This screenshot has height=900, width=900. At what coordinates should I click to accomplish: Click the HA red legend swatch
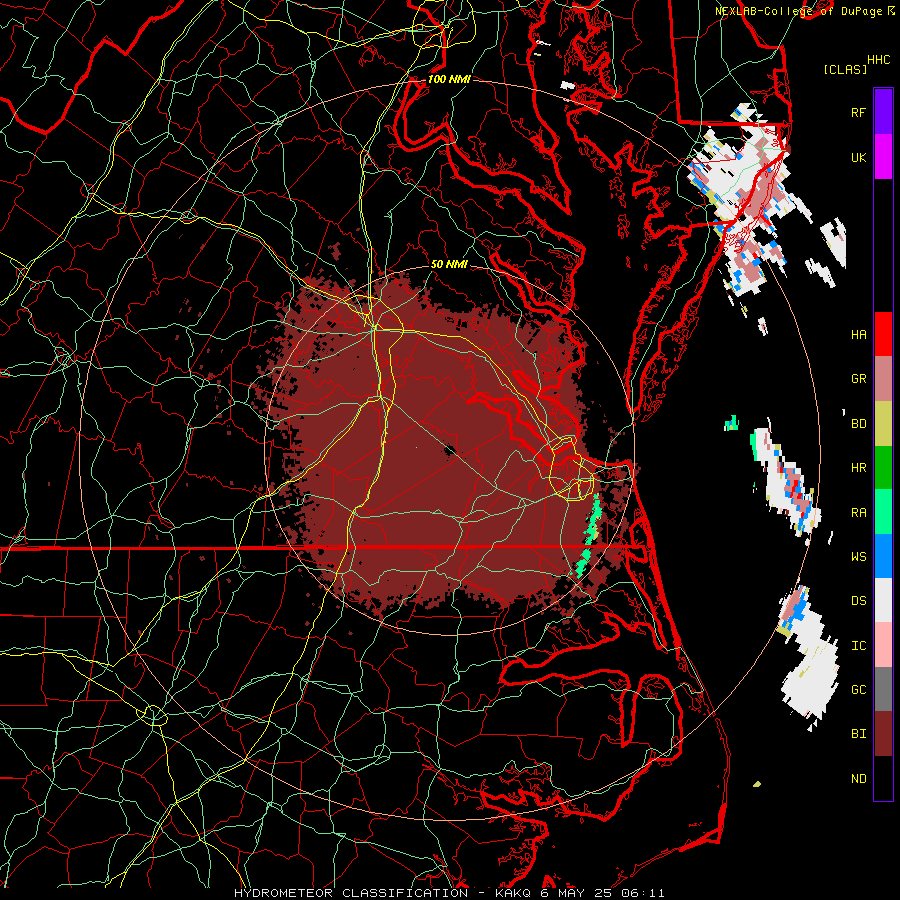point(883,334)
